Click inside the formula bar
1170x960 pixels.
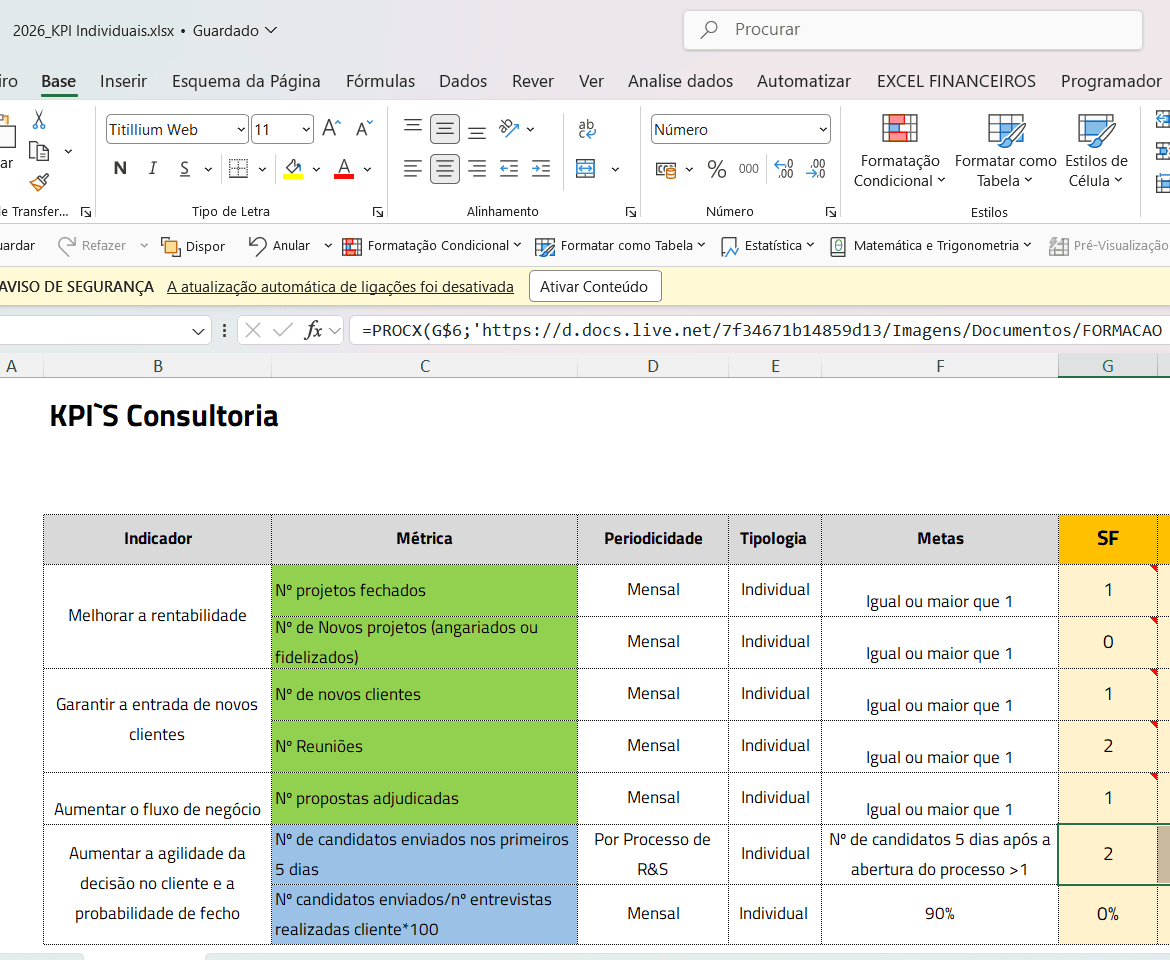click(761, 330)
